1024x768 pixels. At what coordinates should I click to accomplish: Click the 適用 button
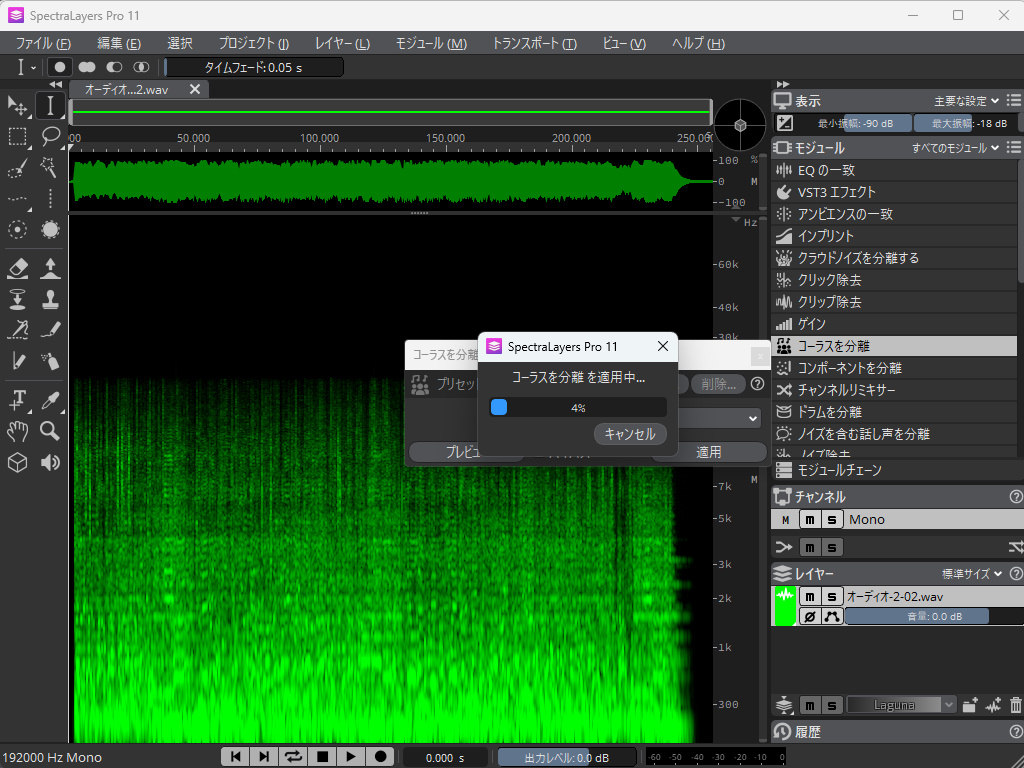[x=708, y=452]
